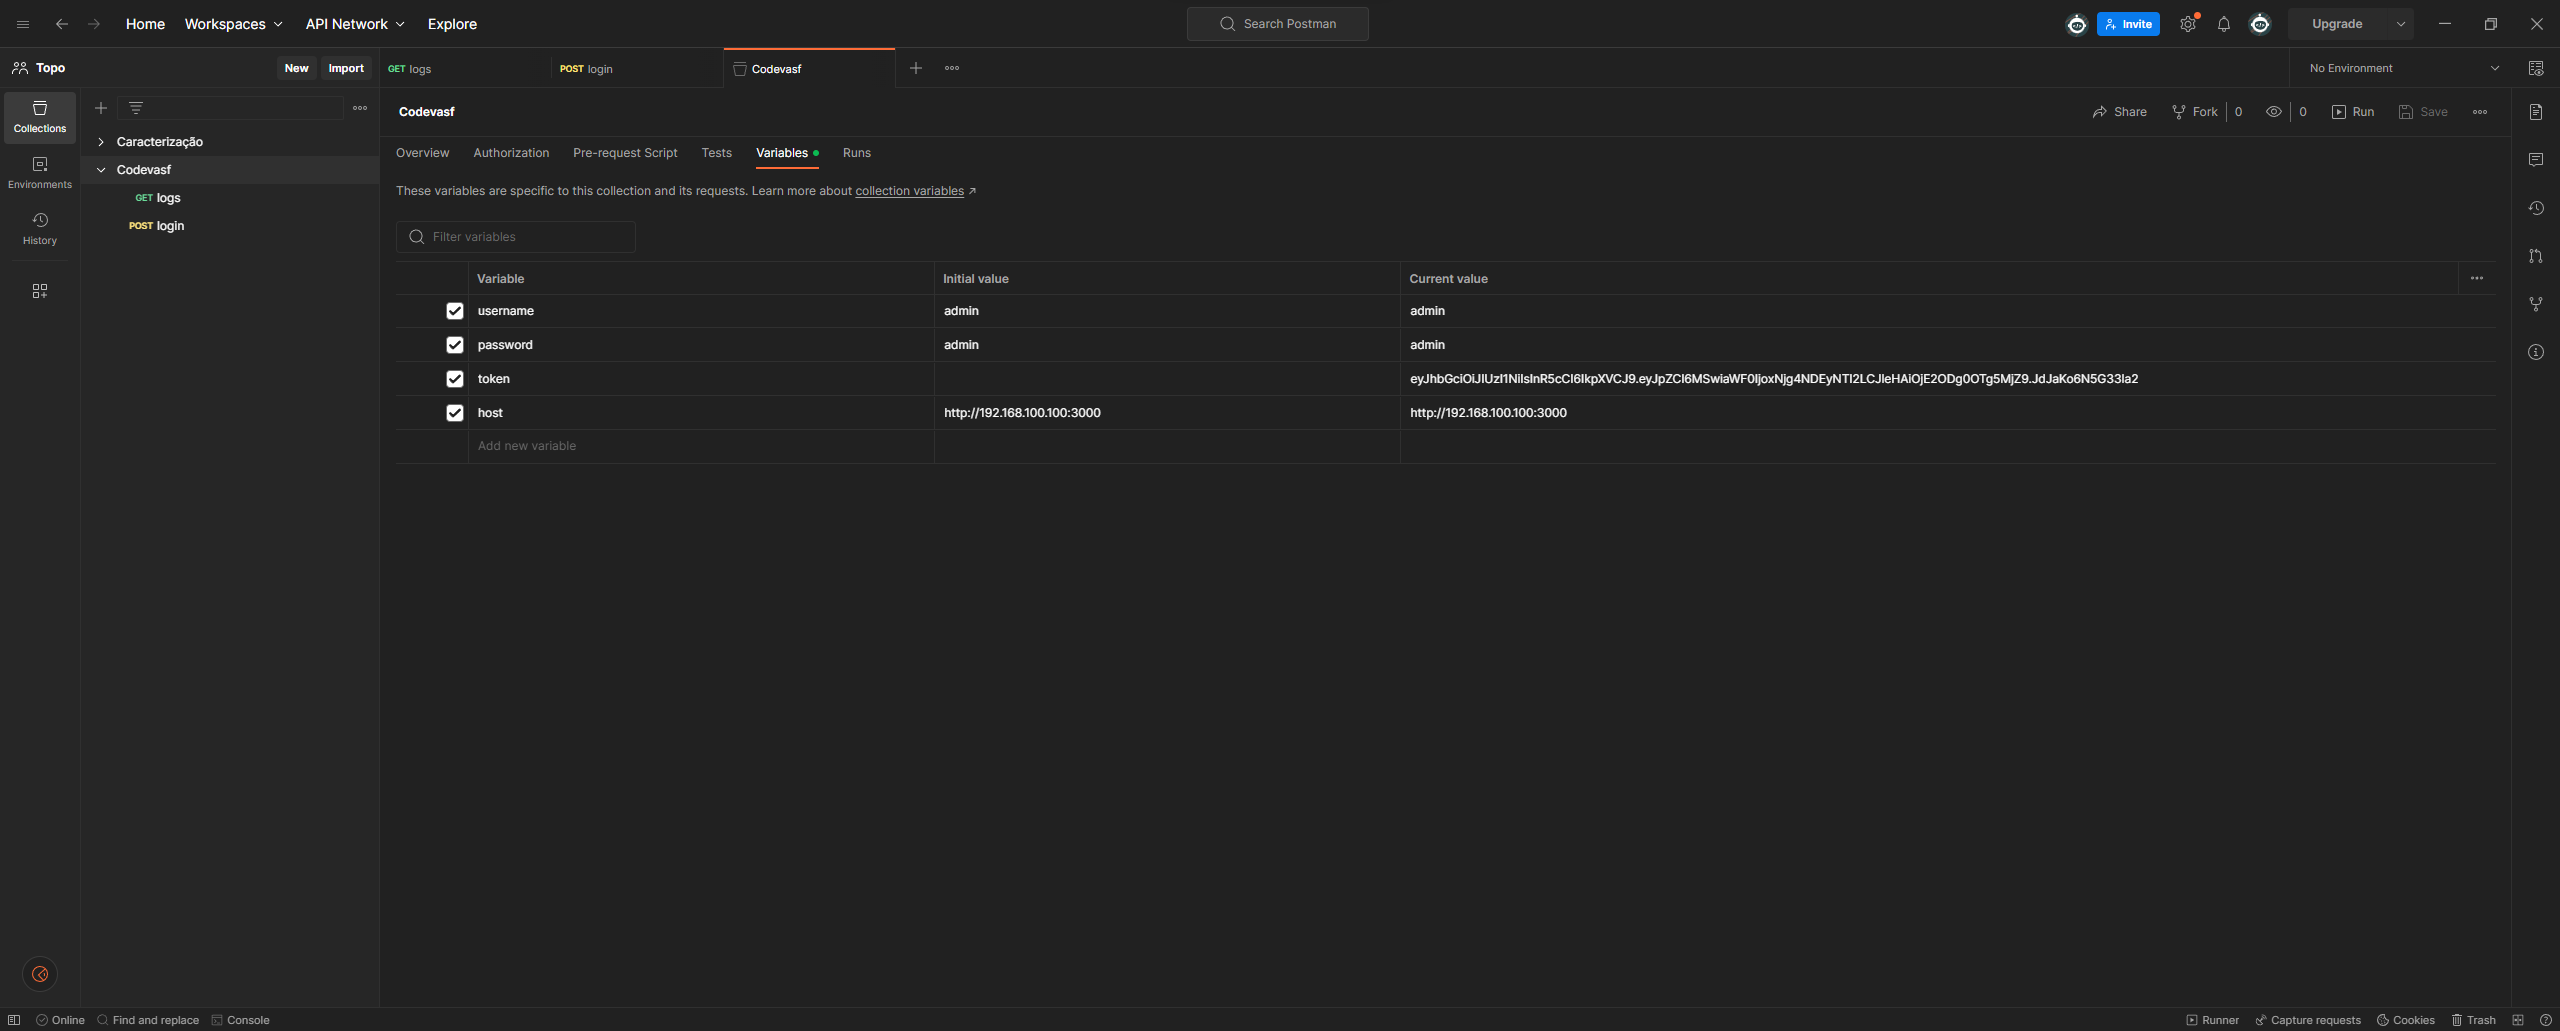Click the New button
Screen dimensions: 2560x1031
296,68
